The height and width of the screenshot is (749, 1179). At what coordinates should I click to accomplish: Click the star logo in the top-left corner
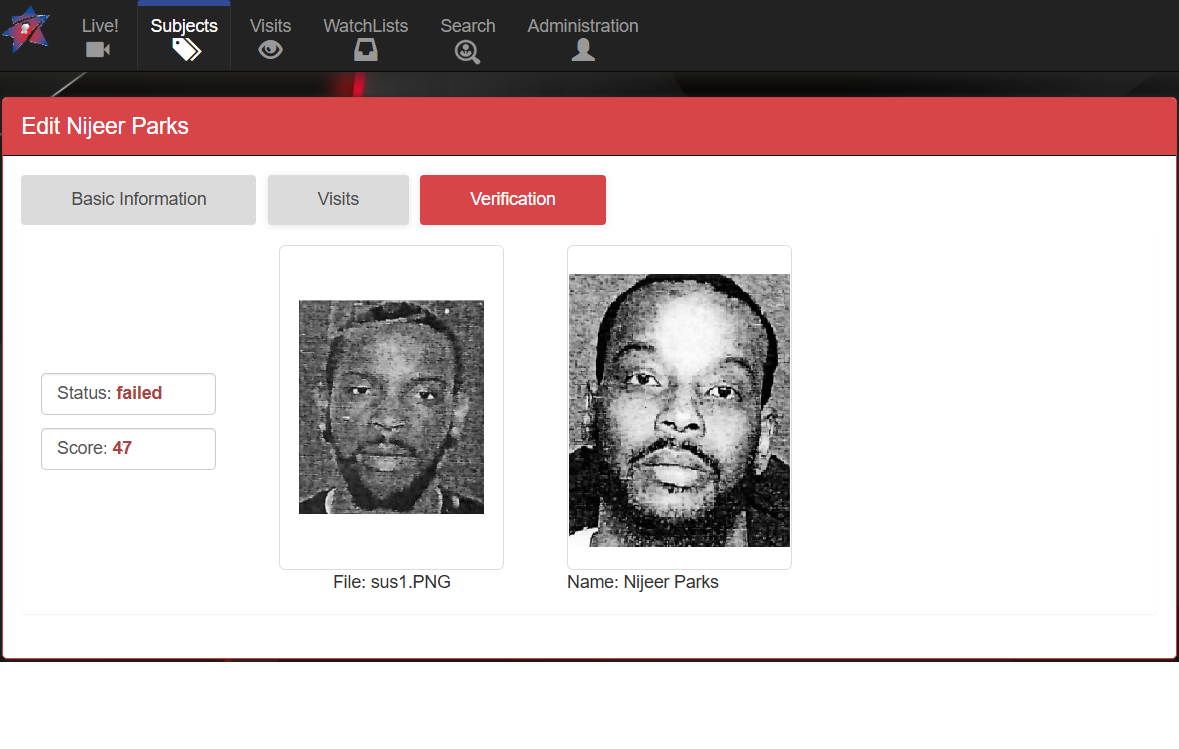click(x=26, y=29)
